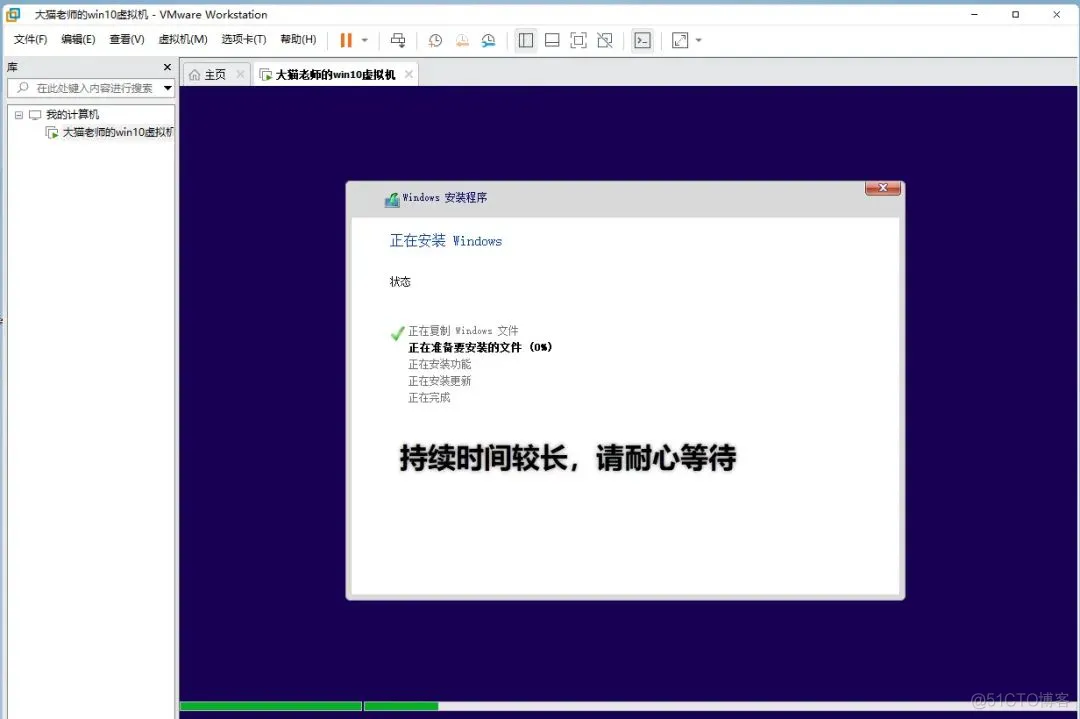Open the power options dropdown beside the pause icon
1080x719 pixels.
click(365, 41)
